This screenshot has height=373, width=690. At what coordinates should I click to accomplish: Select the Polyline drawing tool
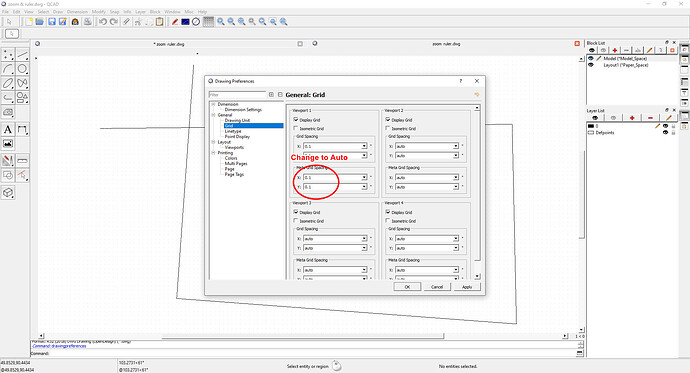pos(8,97)
